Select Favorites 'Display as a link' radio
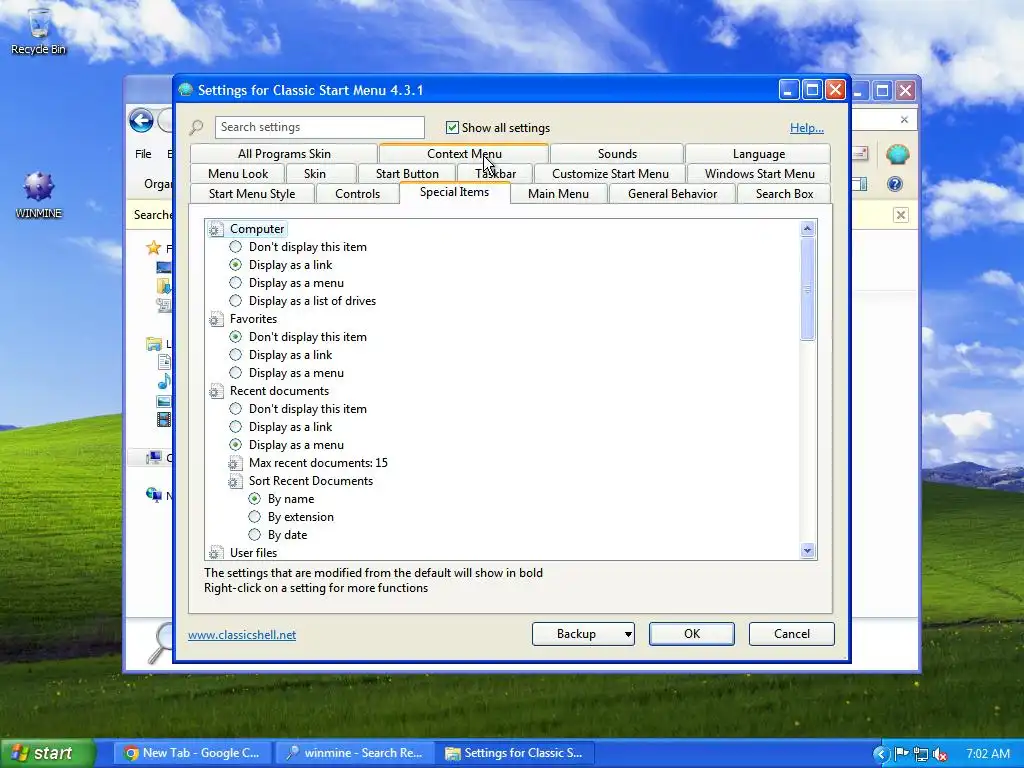This screenshot has height=768, width=1024. pyautogui.click(x=235, y=355)
